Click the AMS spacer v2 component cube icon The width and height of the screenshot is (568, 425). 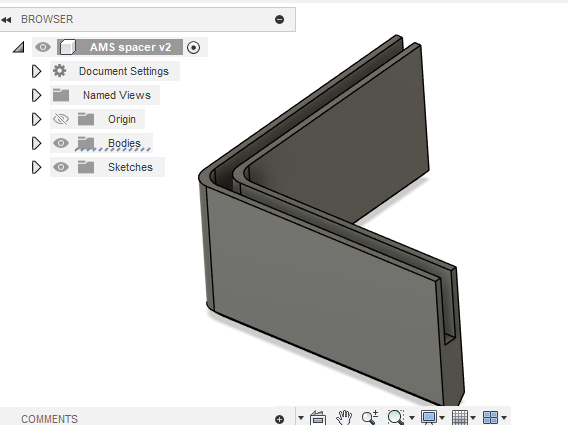click(x=67, y=47)
